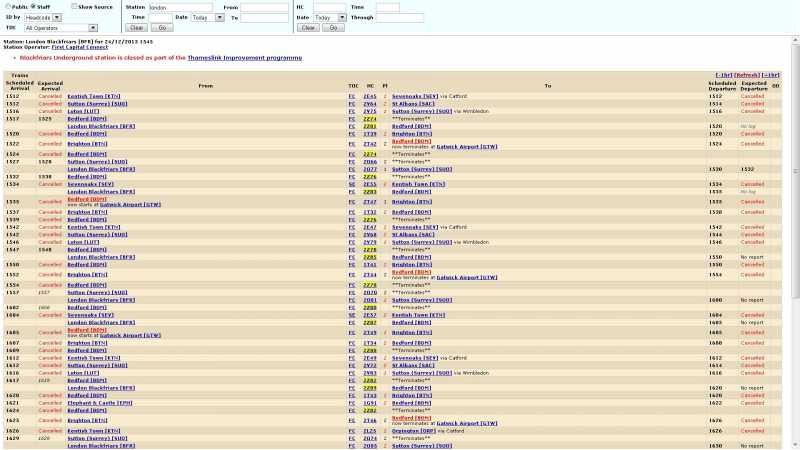Open the Thameslink Improvement programme link
This screenshot has height=450, width=800.
pos(244,58)
